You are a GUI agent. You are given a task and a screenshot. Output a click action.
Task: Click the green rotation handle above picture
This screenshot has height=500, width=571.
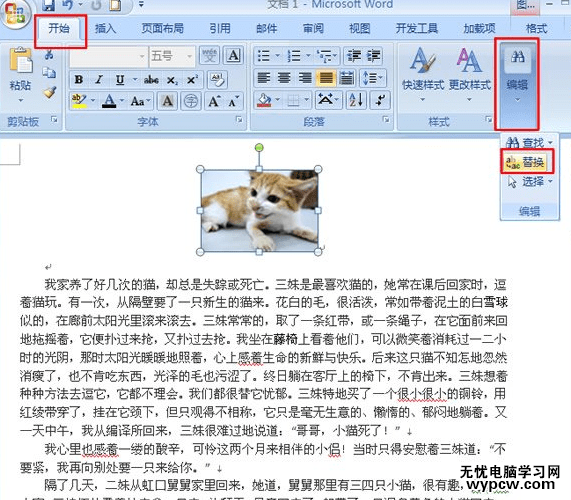point(259,147)
